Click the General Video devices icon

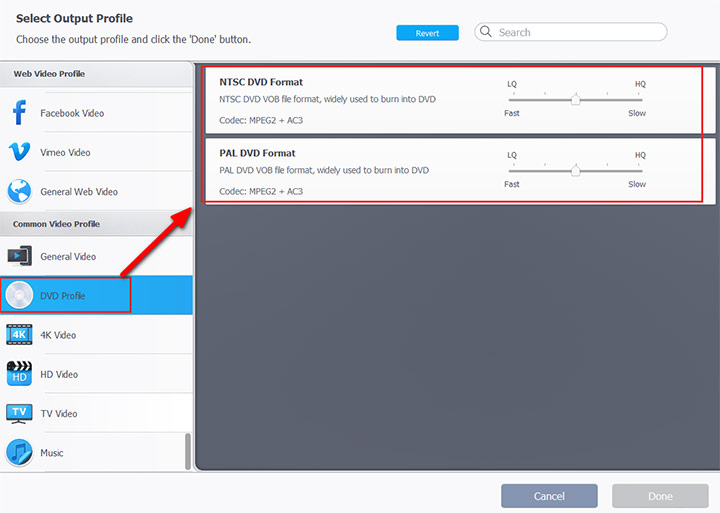(x=19, y=256)
